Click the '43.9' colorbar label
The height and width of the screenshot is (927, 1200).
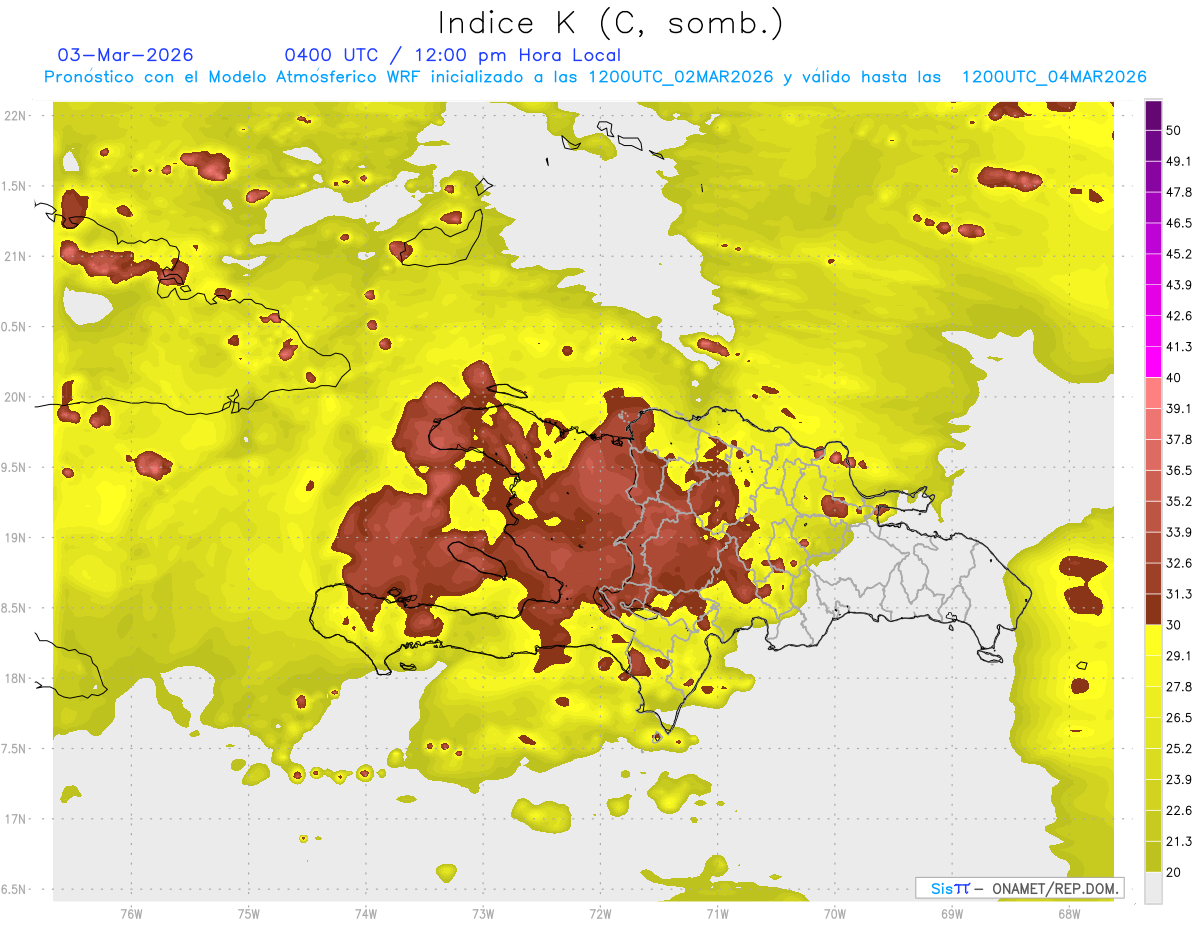coord(1180,285)
